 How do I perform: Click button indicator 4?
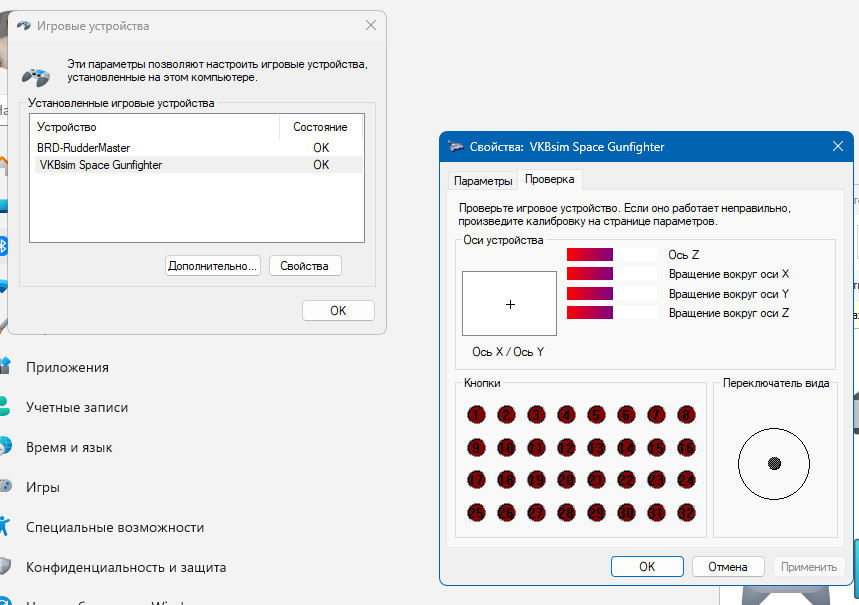pyautogui.click(x=566, y=415)
